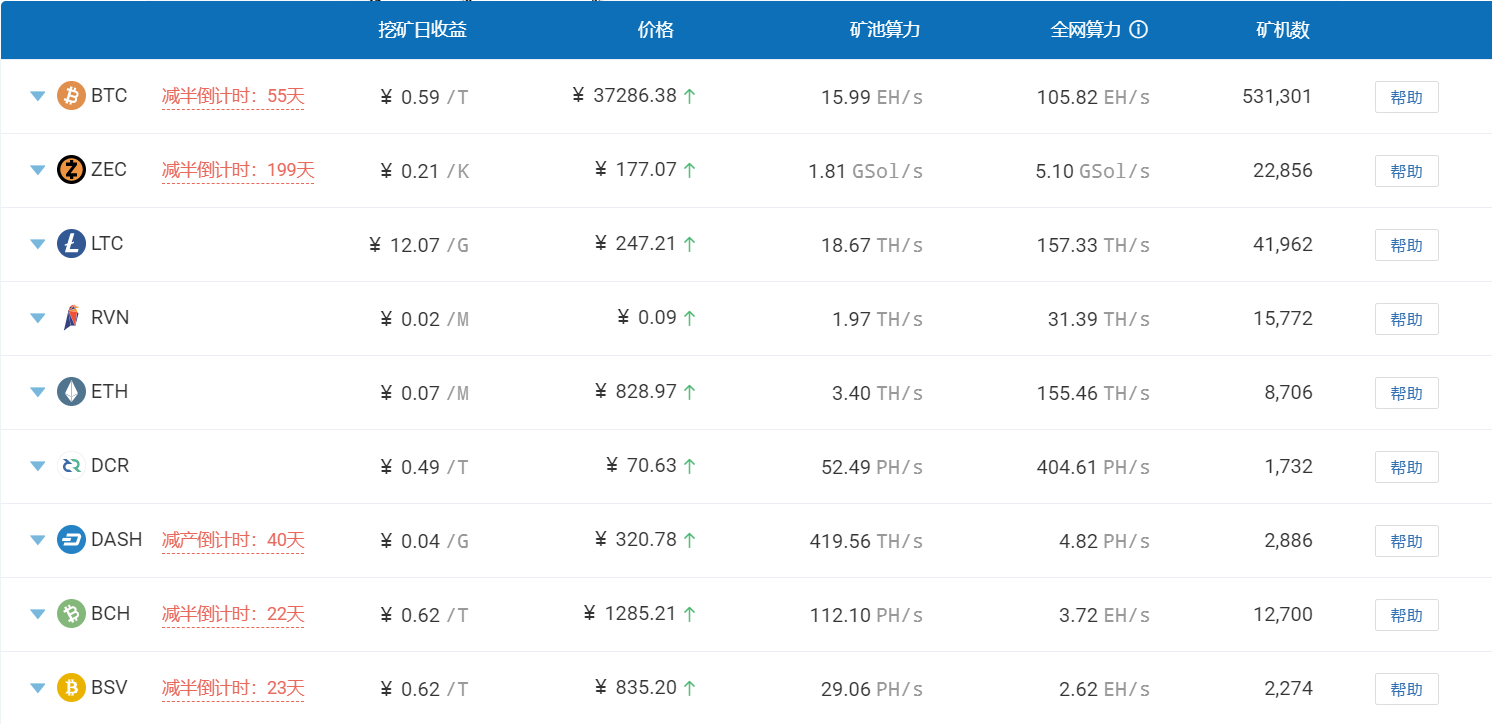Click the Ethereum ETH diamond icon
Screen dimensions: 1492x724
click(71, 392)
